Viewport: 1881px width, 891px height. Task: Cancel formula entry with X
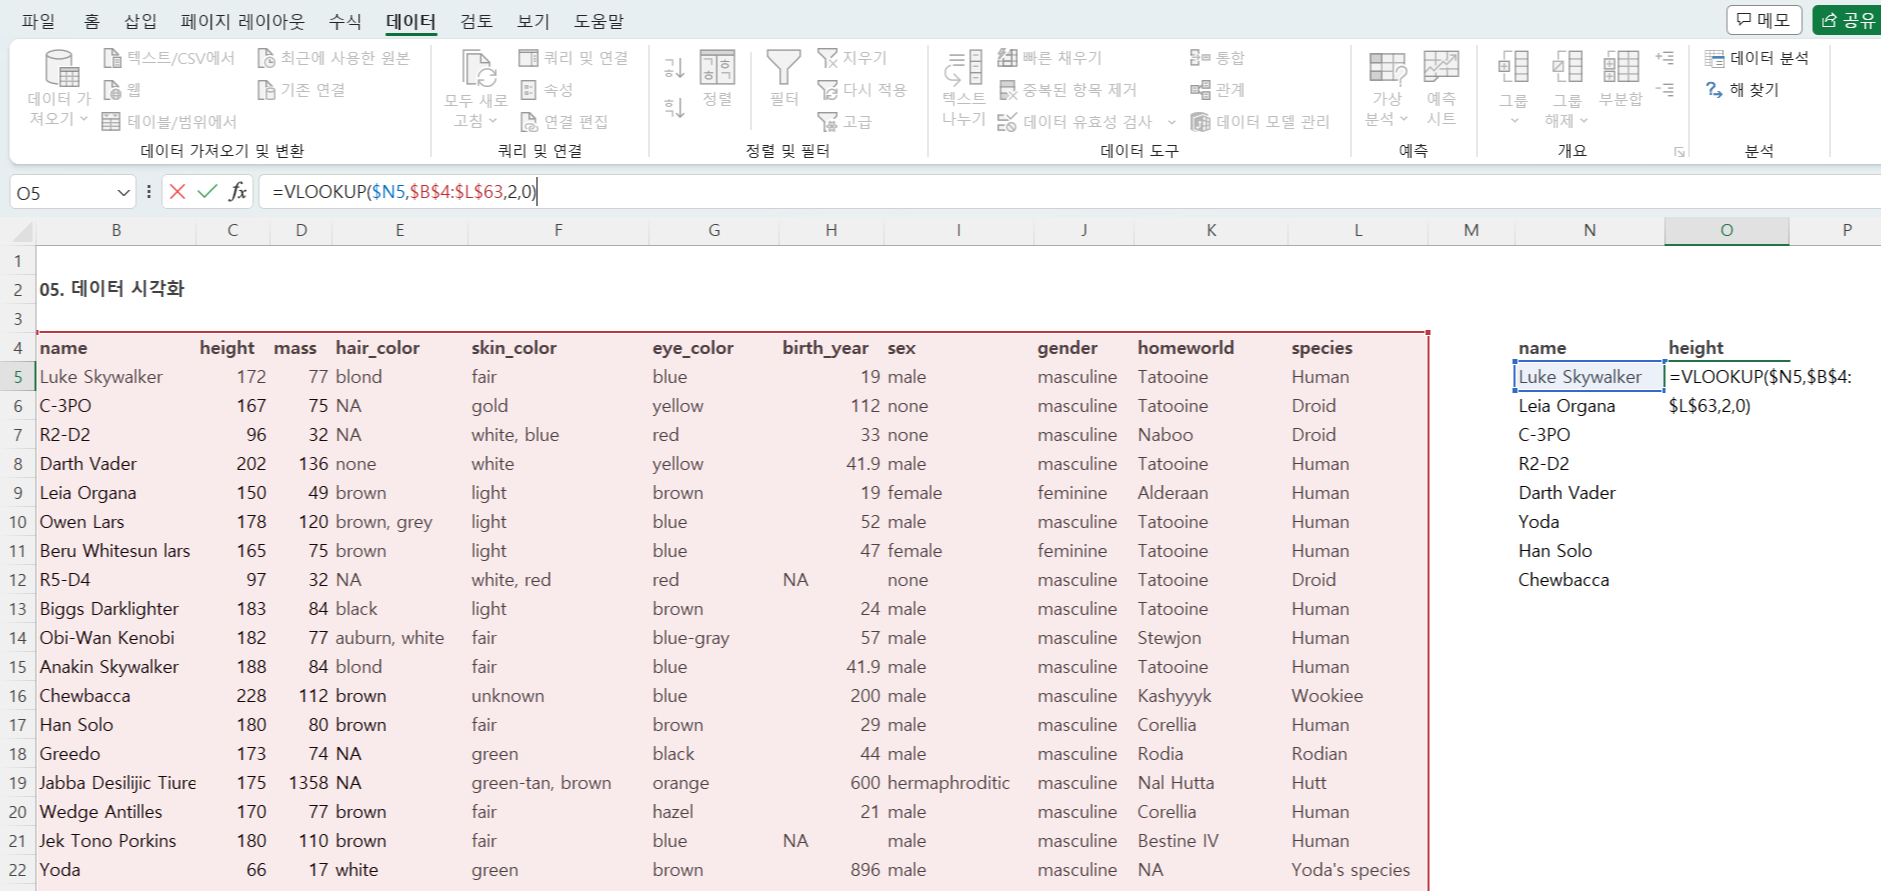tap(177, 191)
